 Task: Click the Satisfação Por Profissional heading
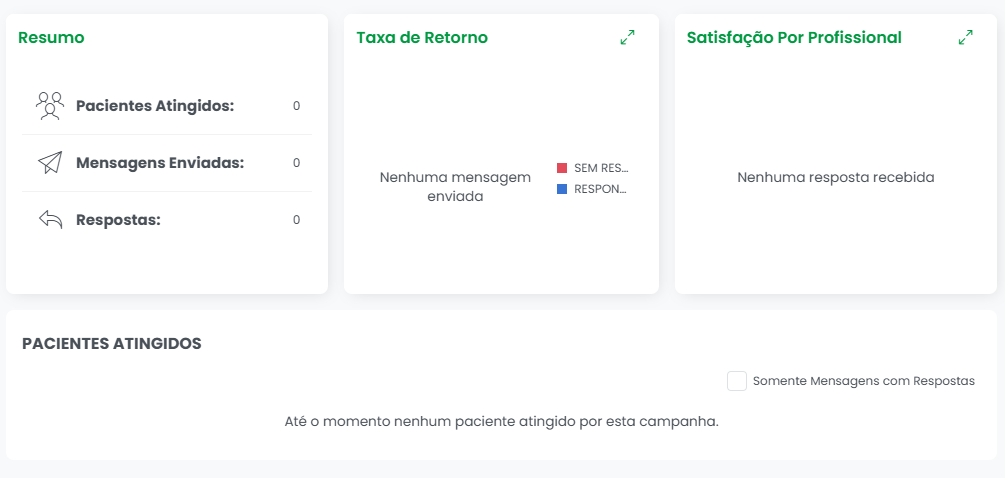(x=794, y=37)
